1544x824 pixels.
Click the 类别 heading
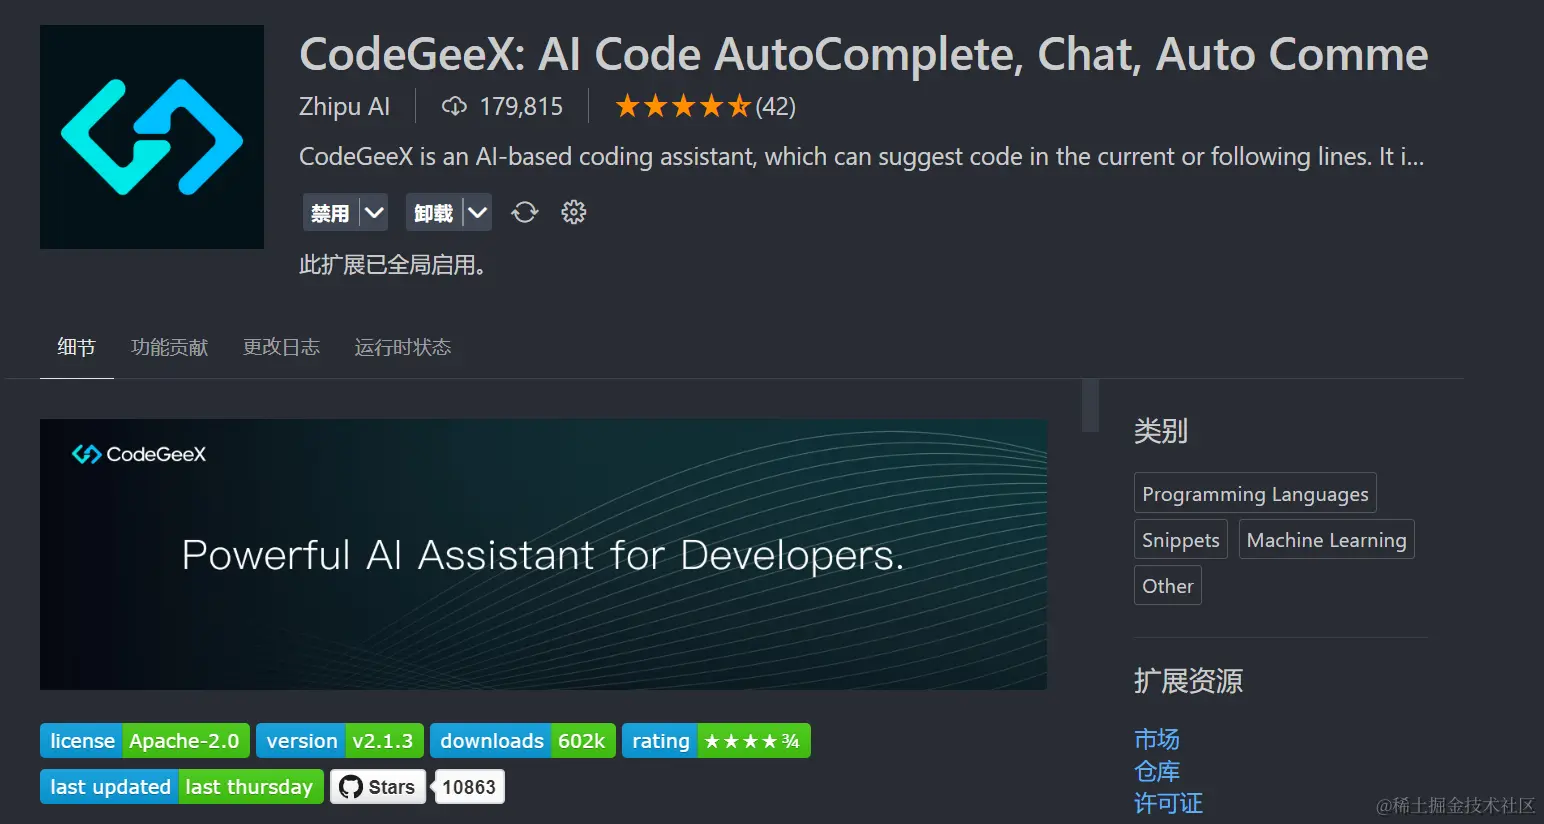point(1161,431)
